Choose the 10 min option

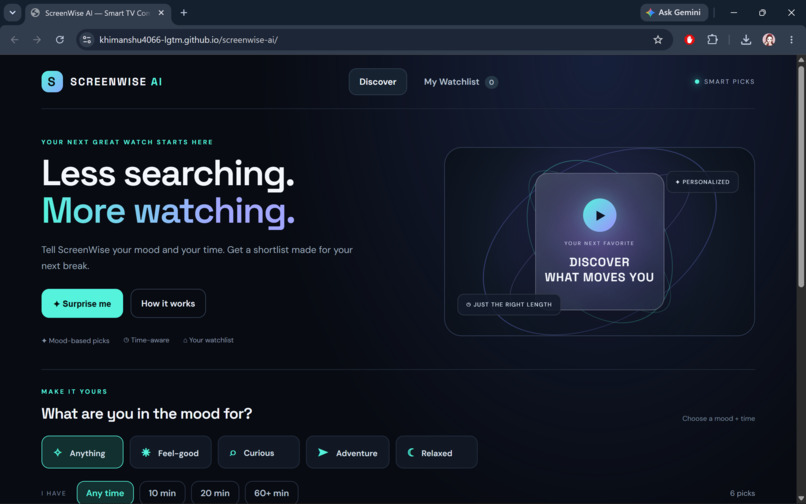tap(162, 493)
